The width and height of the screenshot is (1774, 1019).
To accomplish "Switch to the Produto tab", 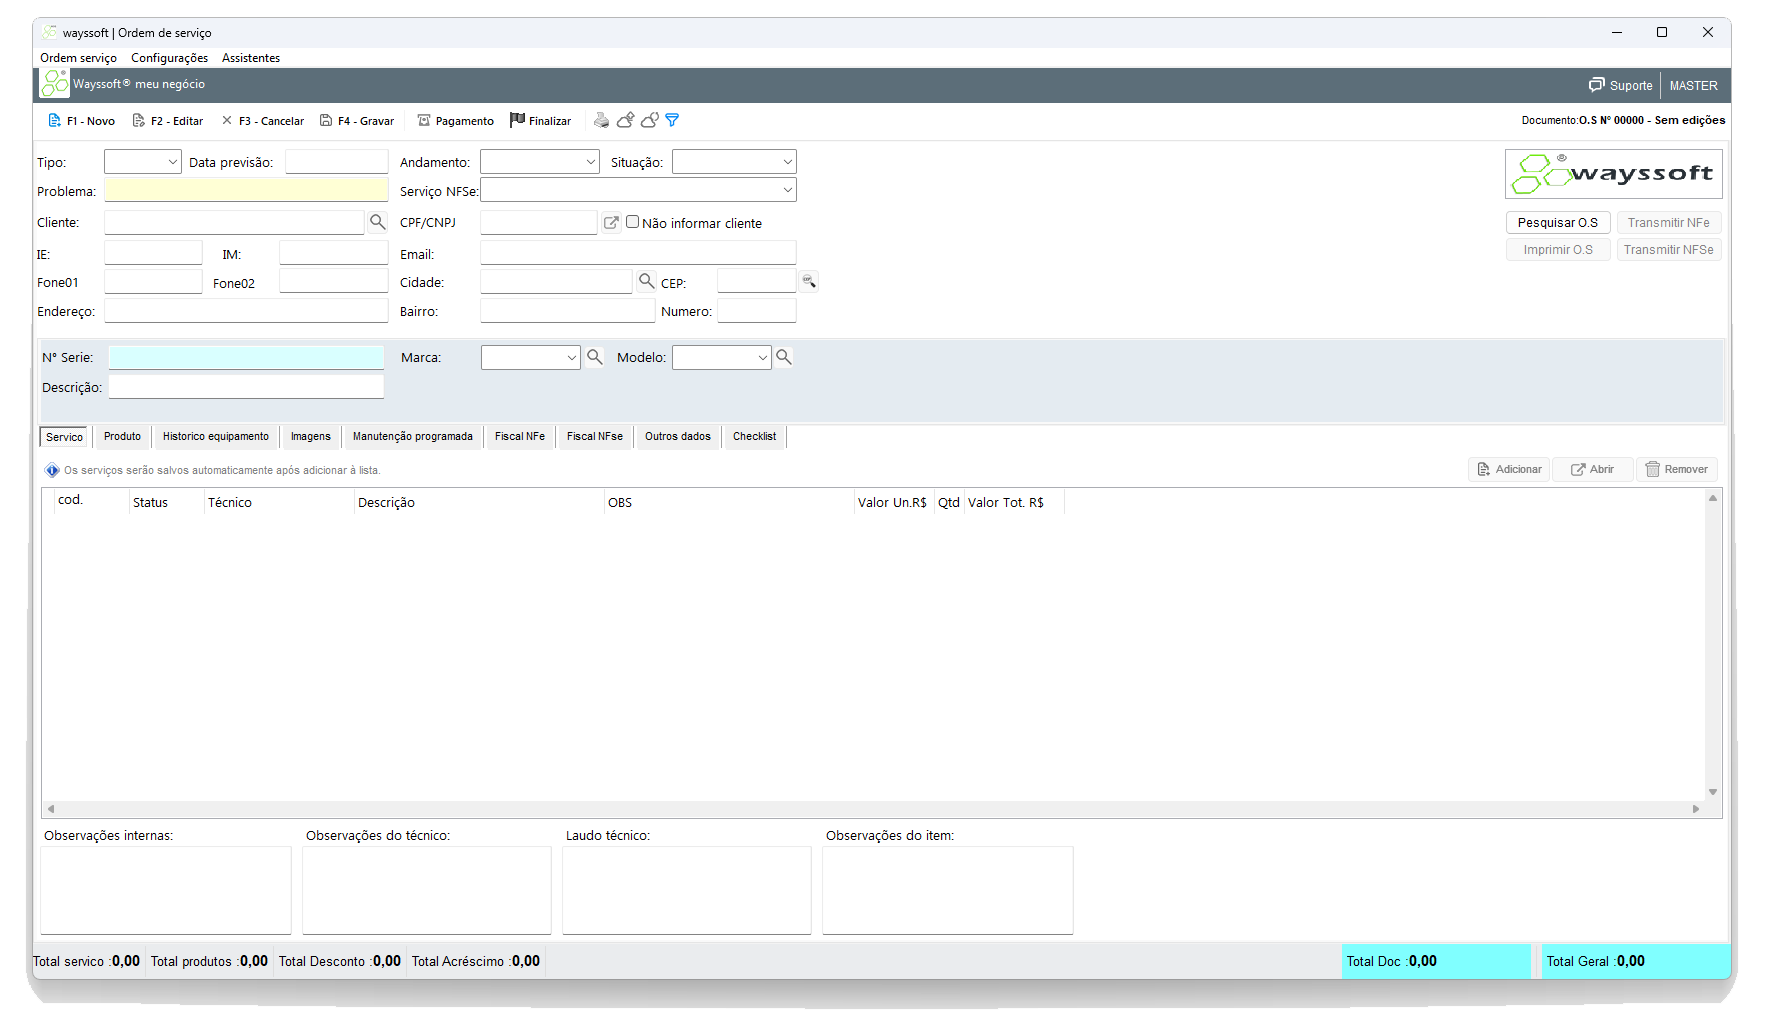I will point(122,437).
